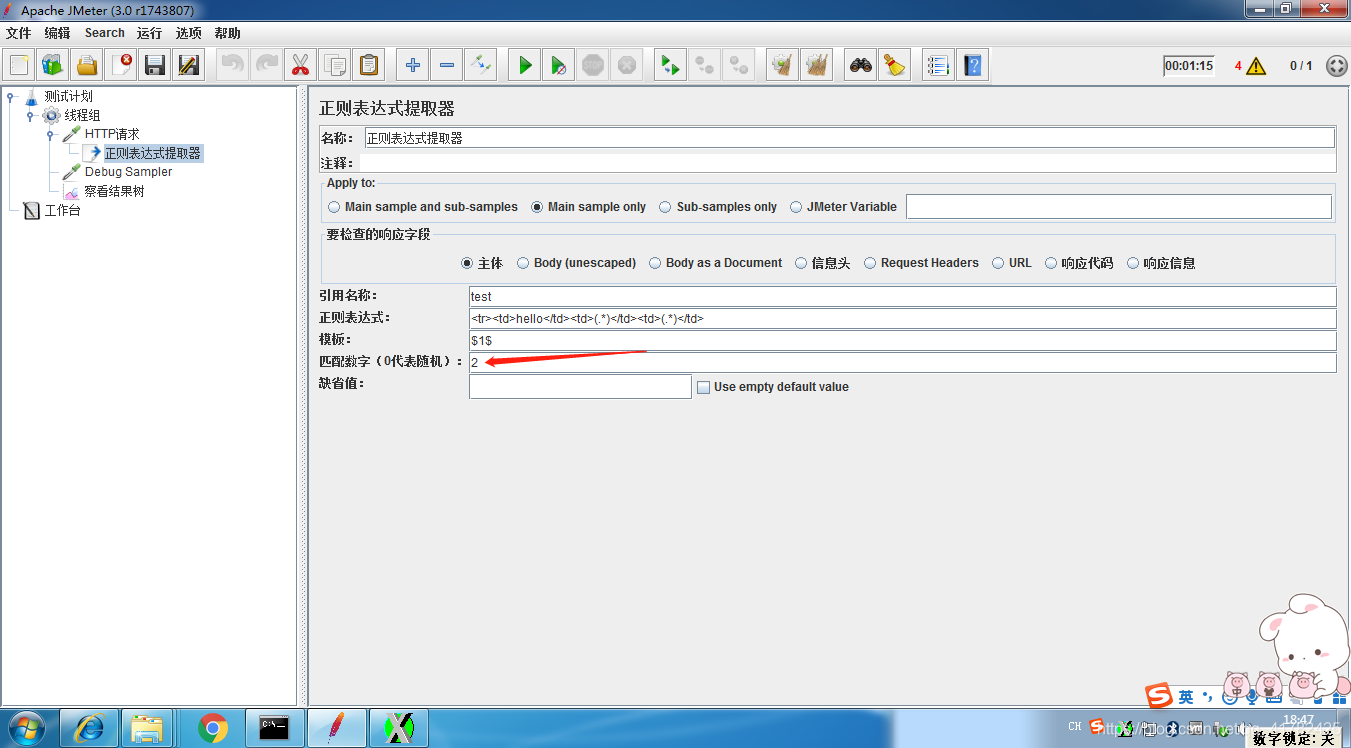Select Main sample only radio
The image size is (1351, 748).
click(538, 207)
